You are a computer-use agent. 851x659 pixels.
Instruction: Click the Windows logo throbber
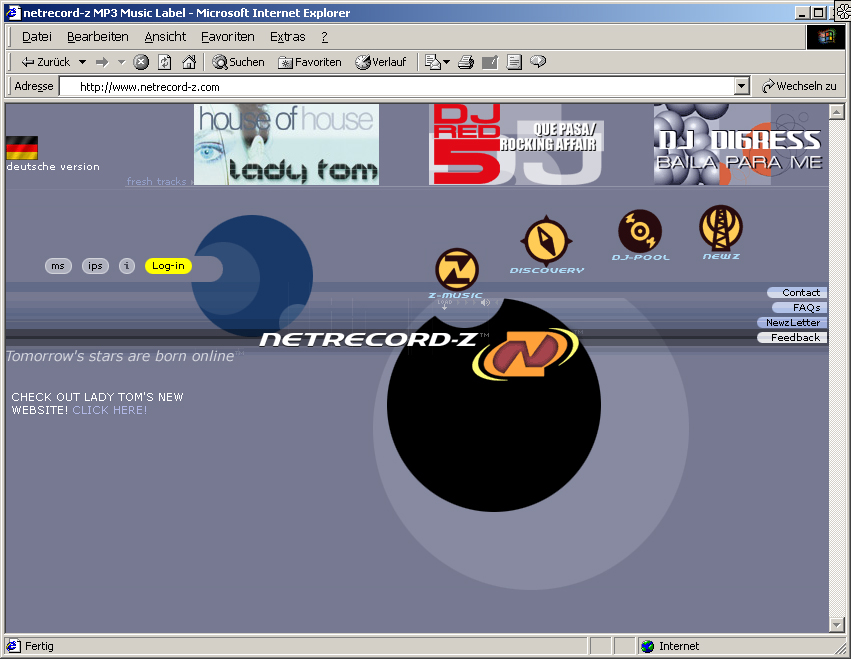825,37
